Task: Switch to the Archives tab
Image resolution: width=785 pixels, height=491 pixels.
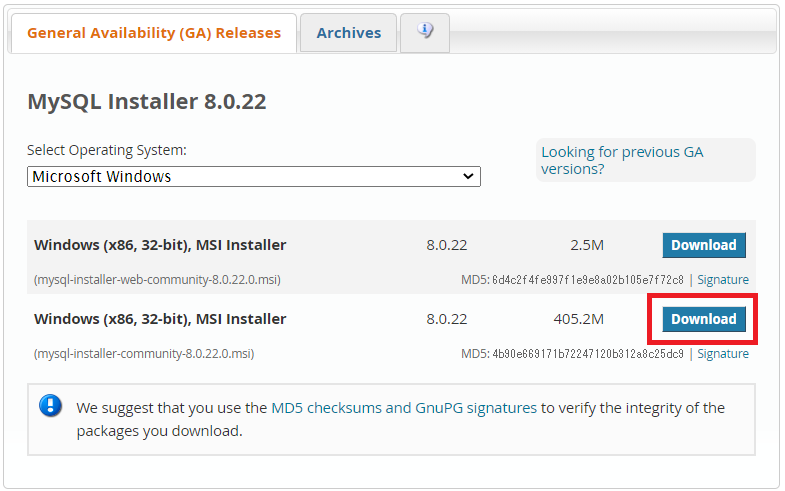Action: pos(348,33)
